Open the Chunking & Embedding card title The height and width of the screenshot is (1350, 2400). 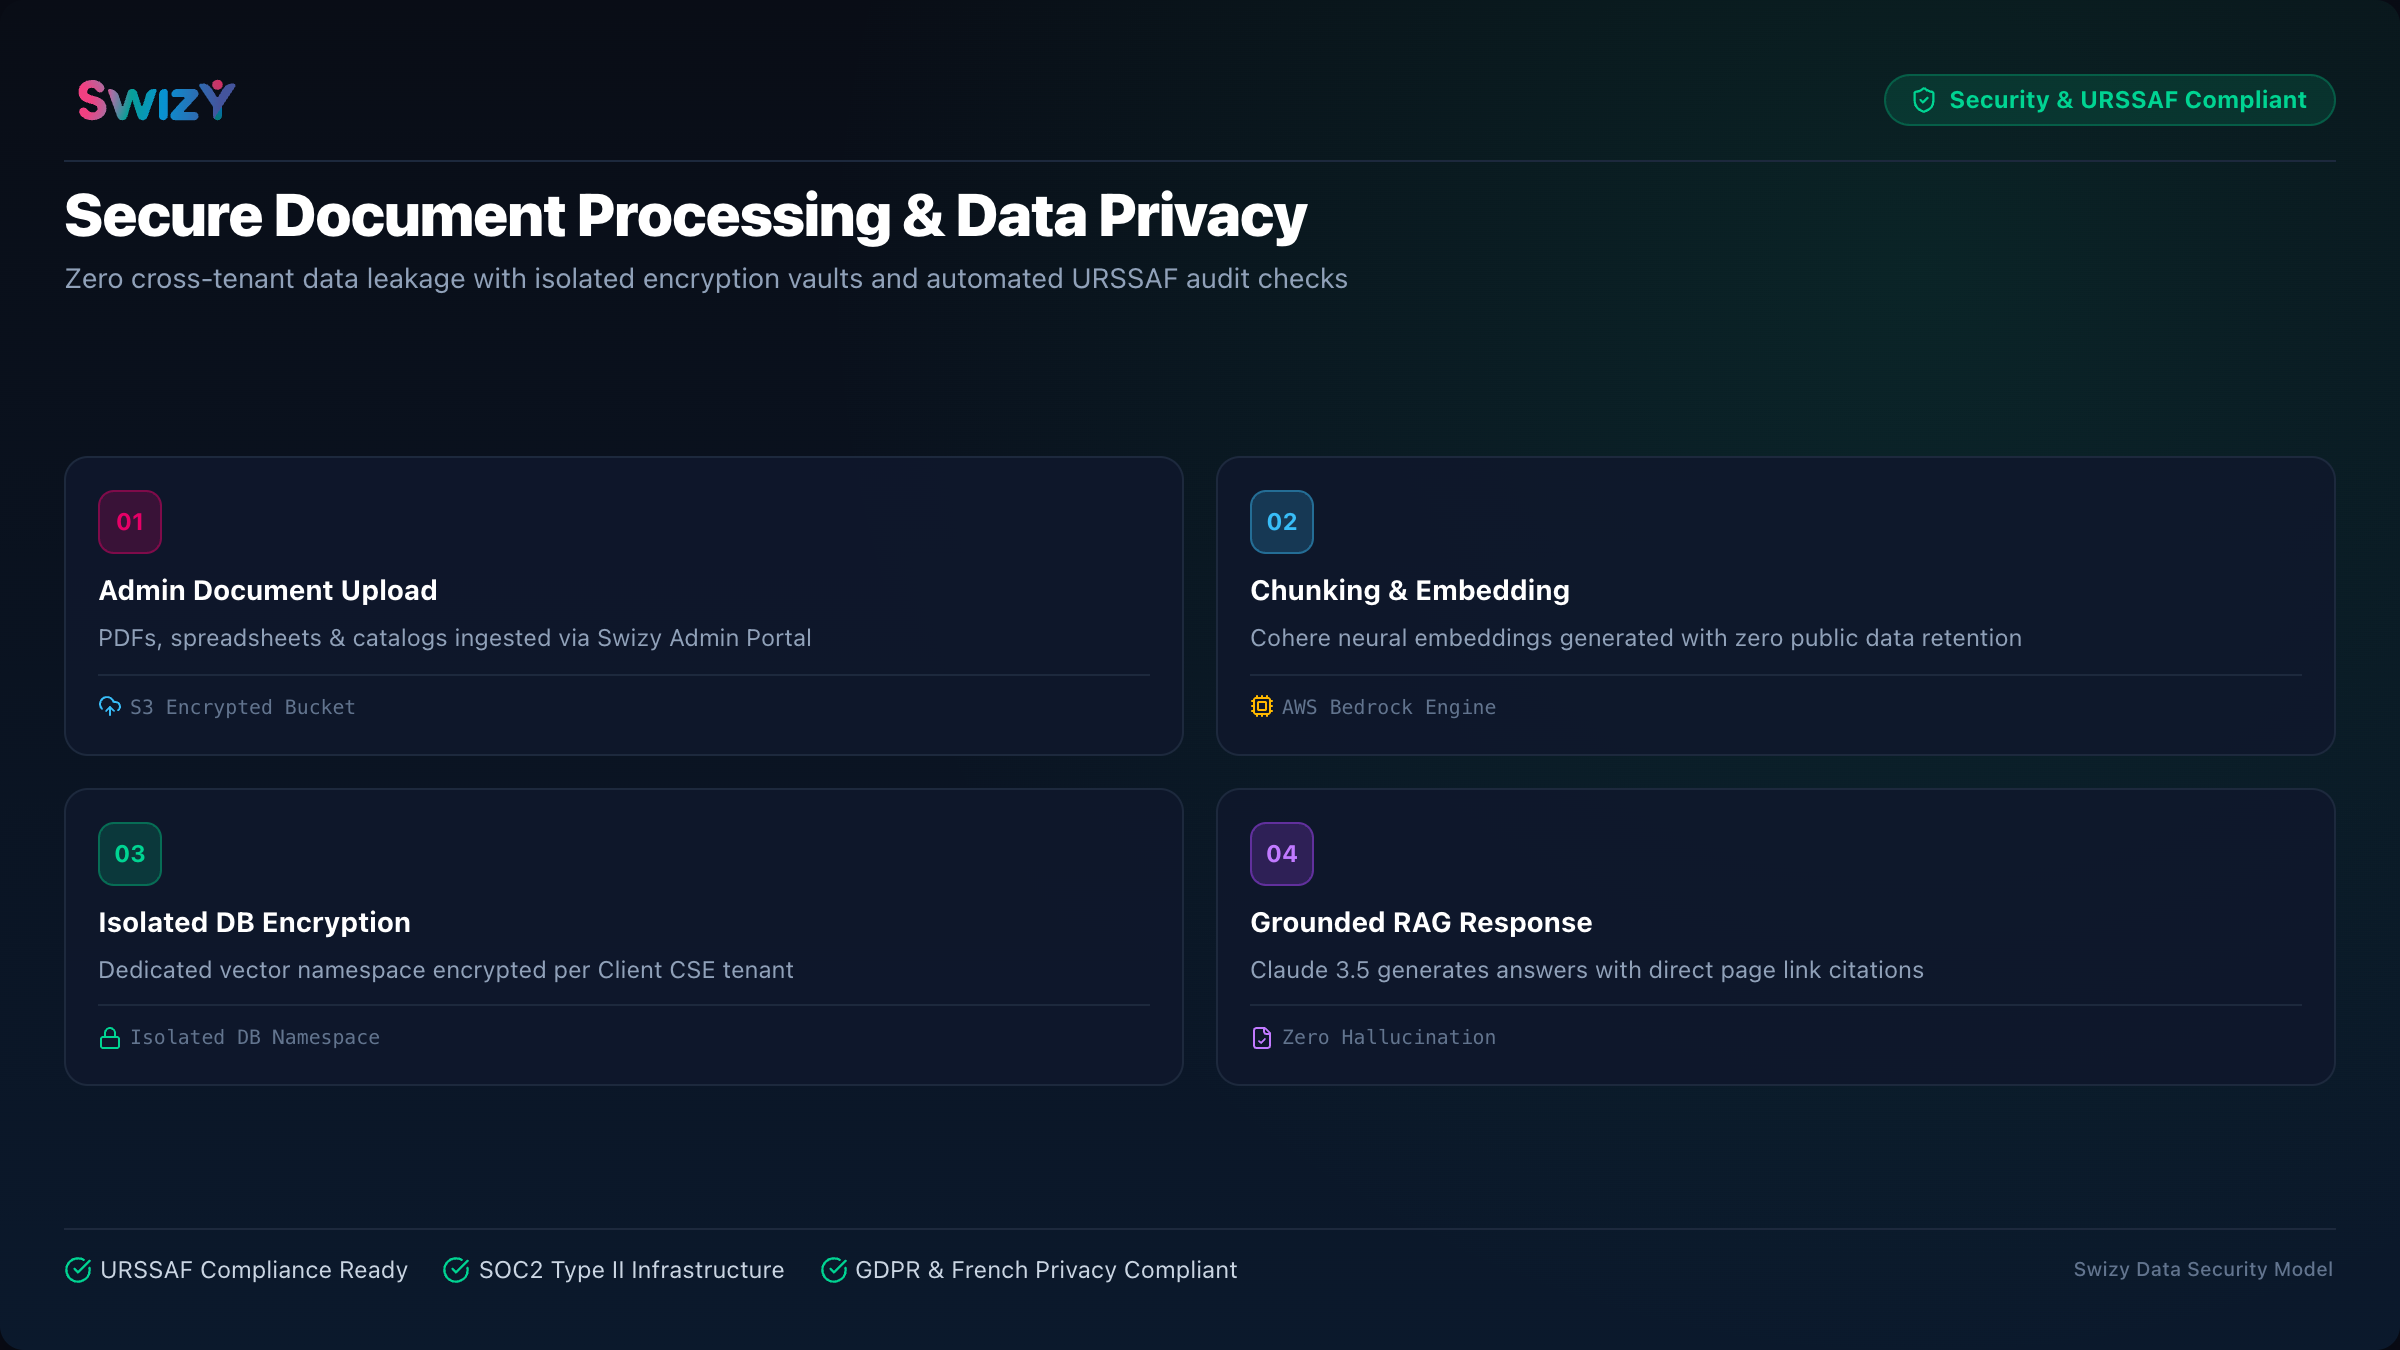coord(1410,591)
